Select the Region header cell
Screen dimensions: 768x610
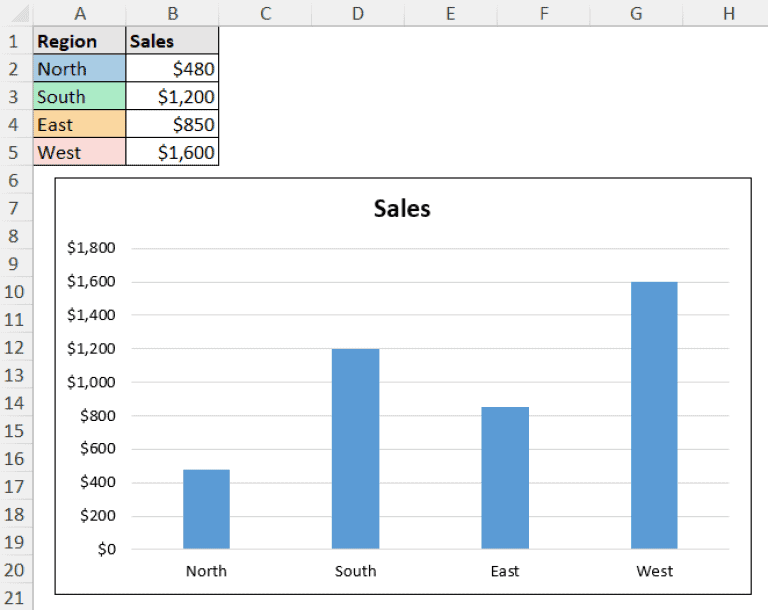(79, 41)
